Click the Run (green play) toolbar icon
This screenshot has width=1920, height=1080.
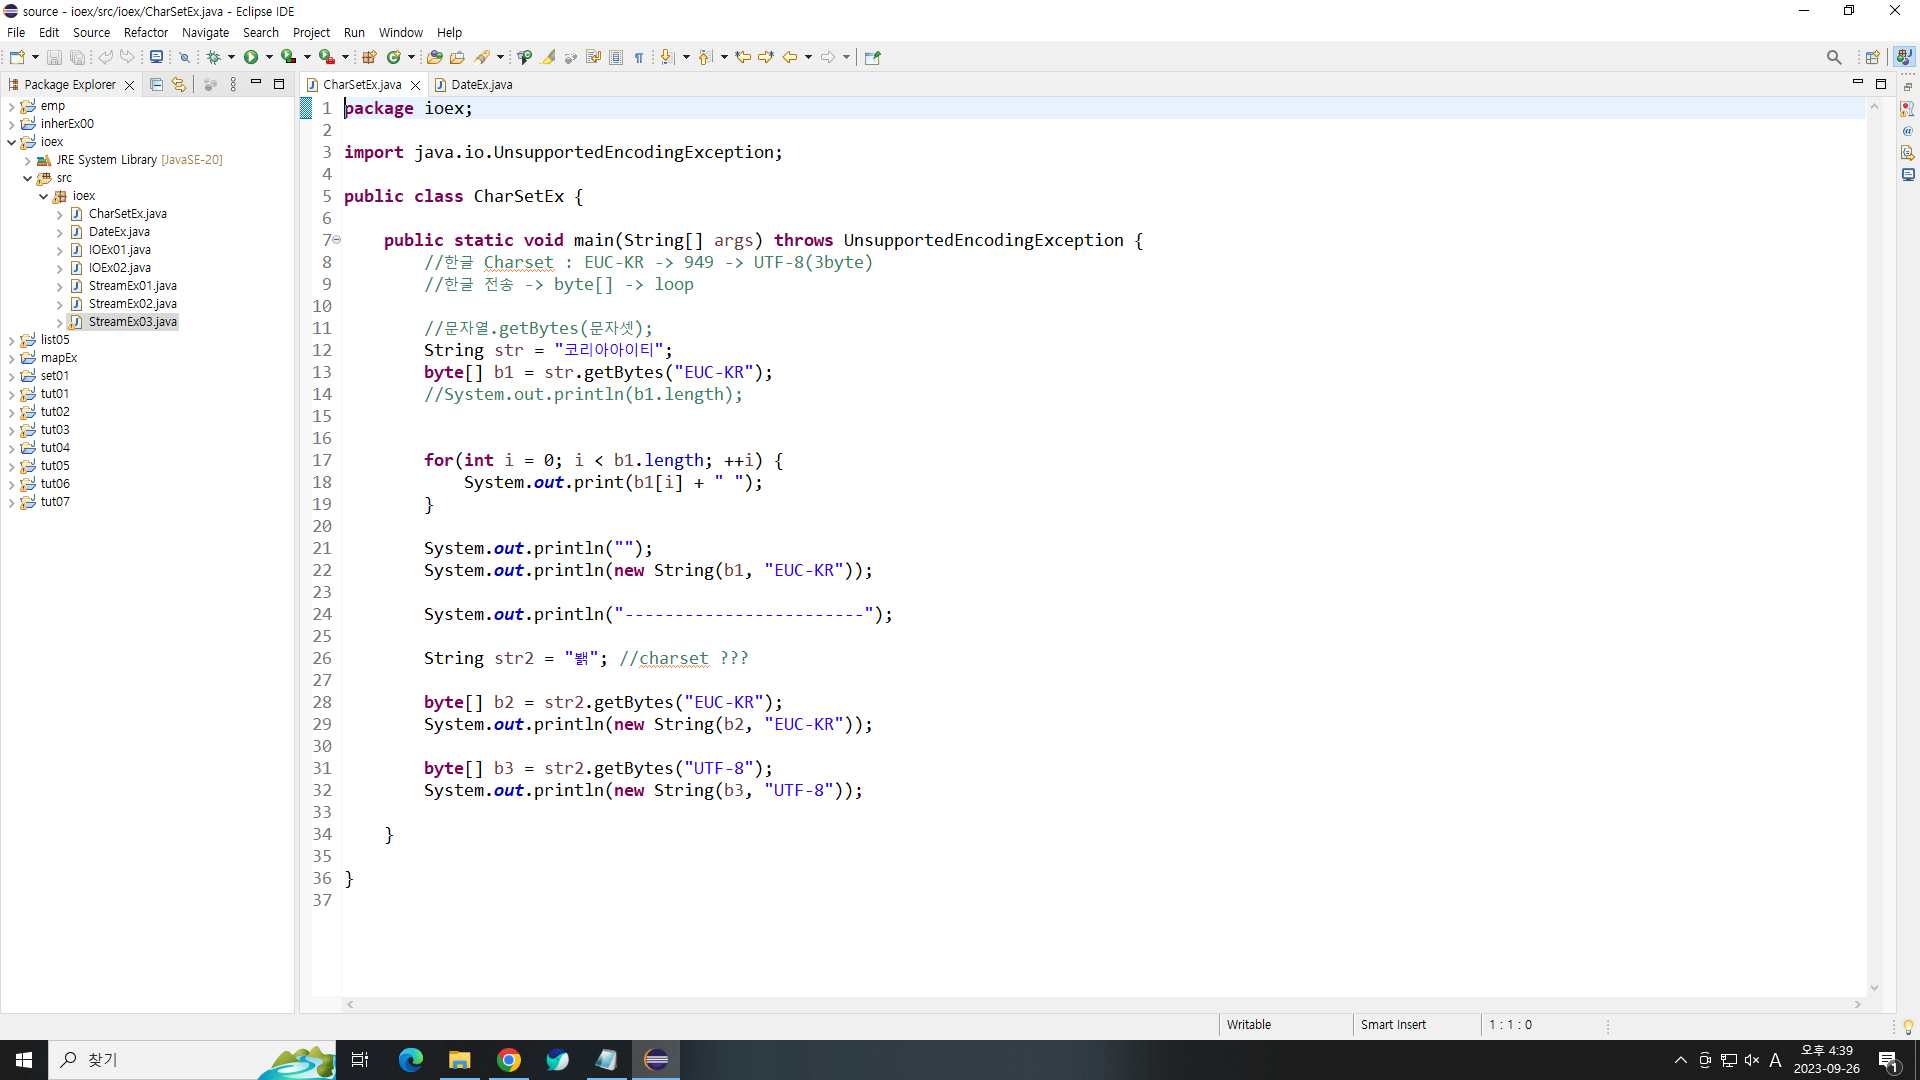pos(251,57)
